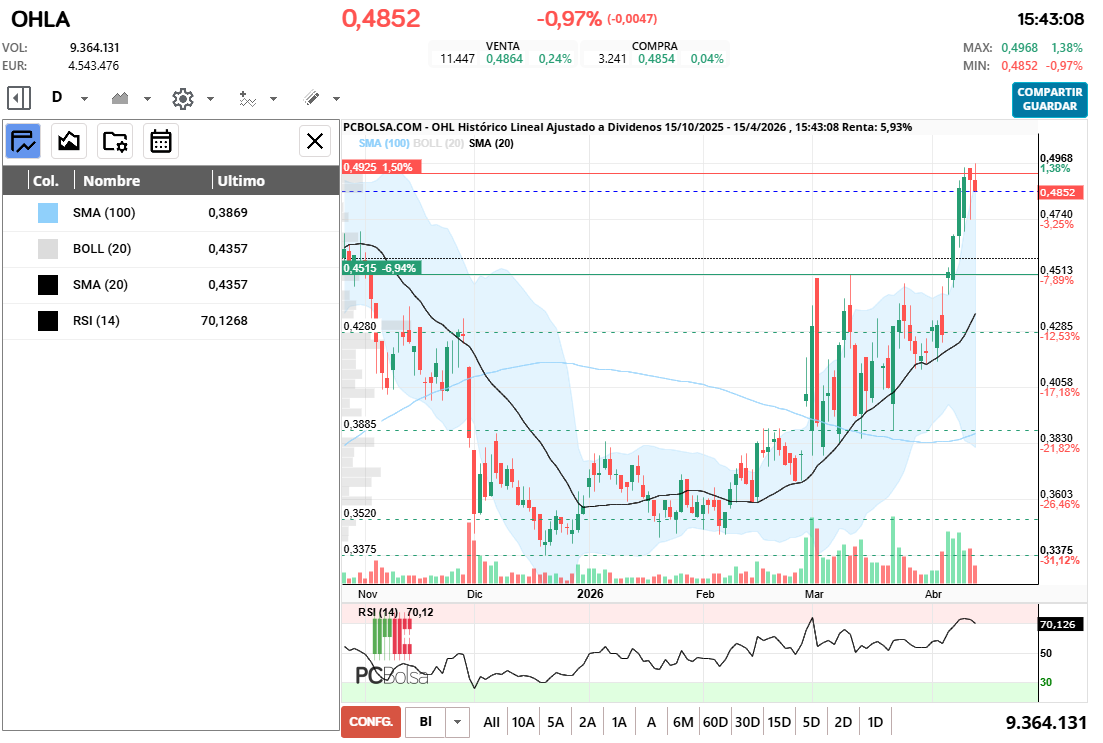
Task: Open the calendar icon in panel
Action: click(x=161, y=141)
